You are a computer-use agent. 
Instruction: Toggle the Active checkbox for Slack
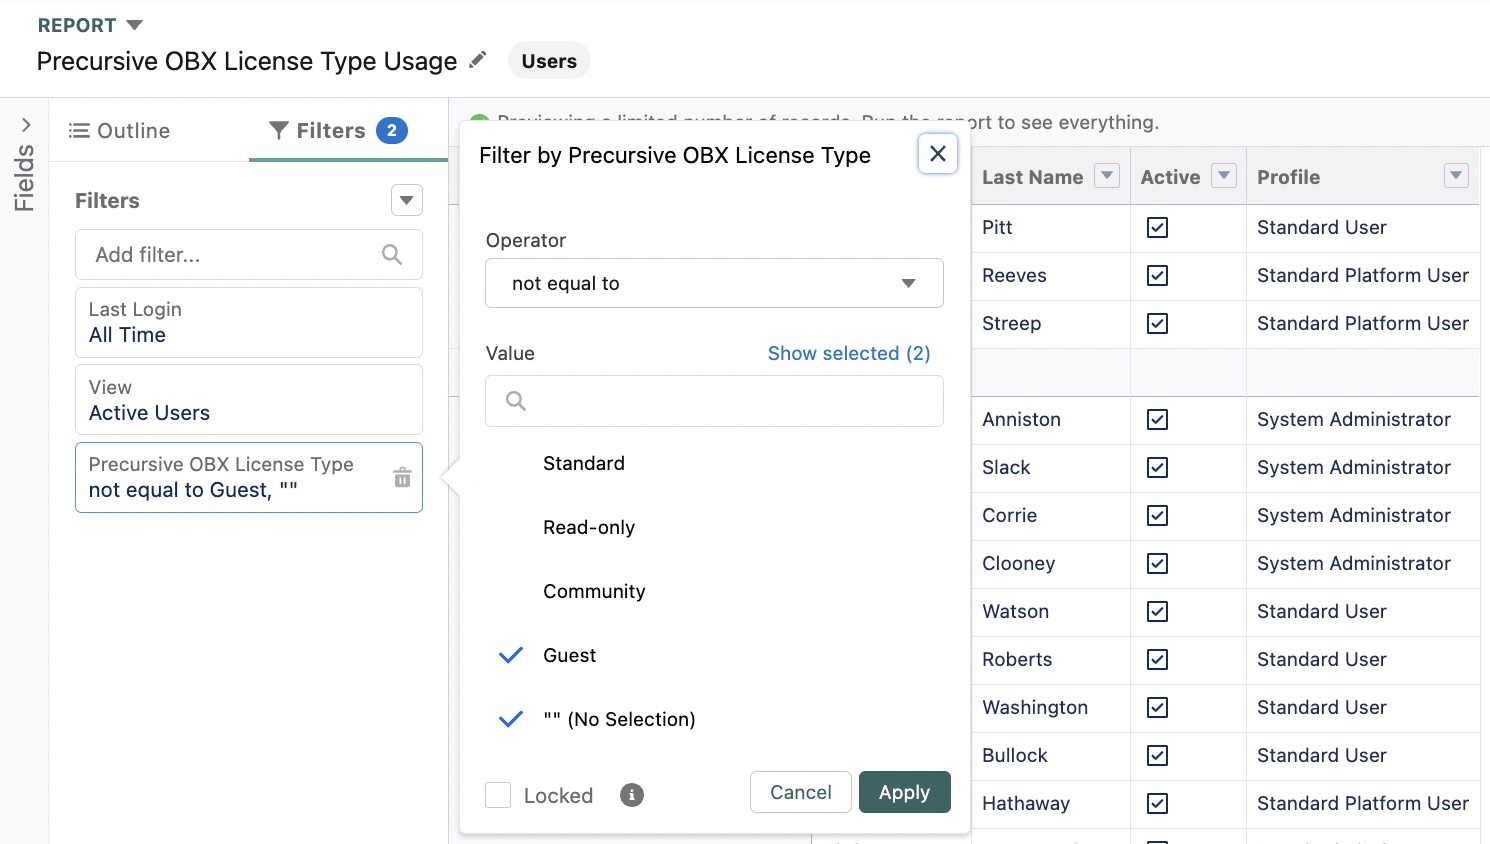tap(1157, 467)
